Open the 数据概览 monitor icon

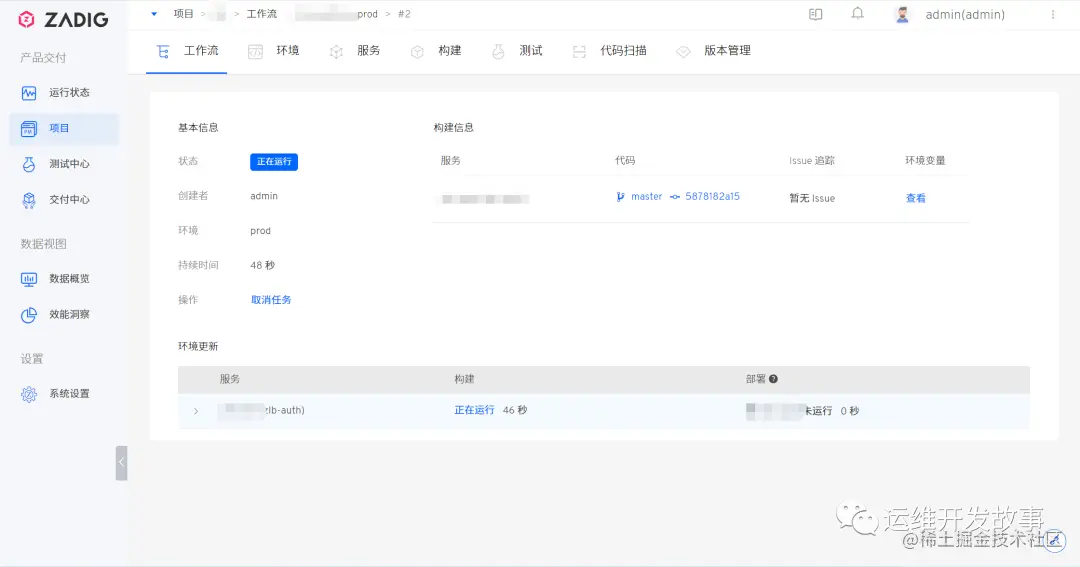29,279
